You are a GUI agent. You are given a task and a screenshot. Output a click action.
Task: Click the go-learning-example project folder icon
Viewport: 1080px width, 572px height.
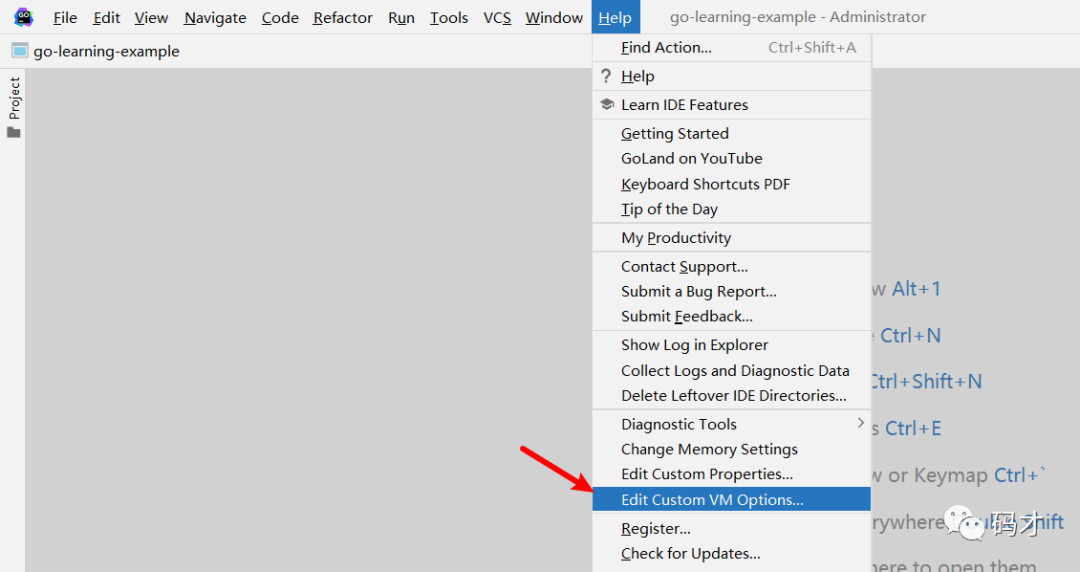[x=20, y=51]
